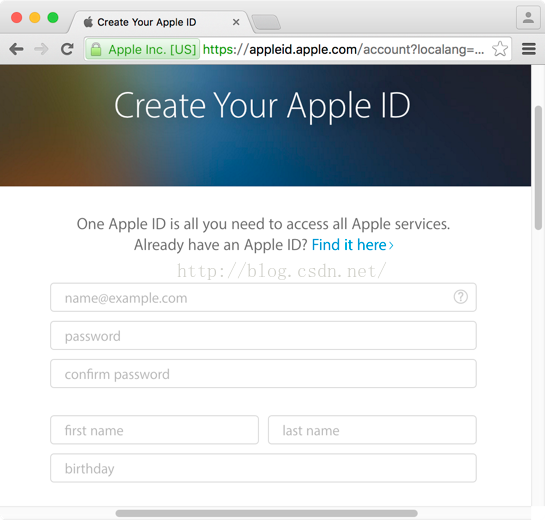Viewport: 545px width, 520px height.
Task: Click the confirm password field
Action: pyautogui.click(x=263, y=374)
